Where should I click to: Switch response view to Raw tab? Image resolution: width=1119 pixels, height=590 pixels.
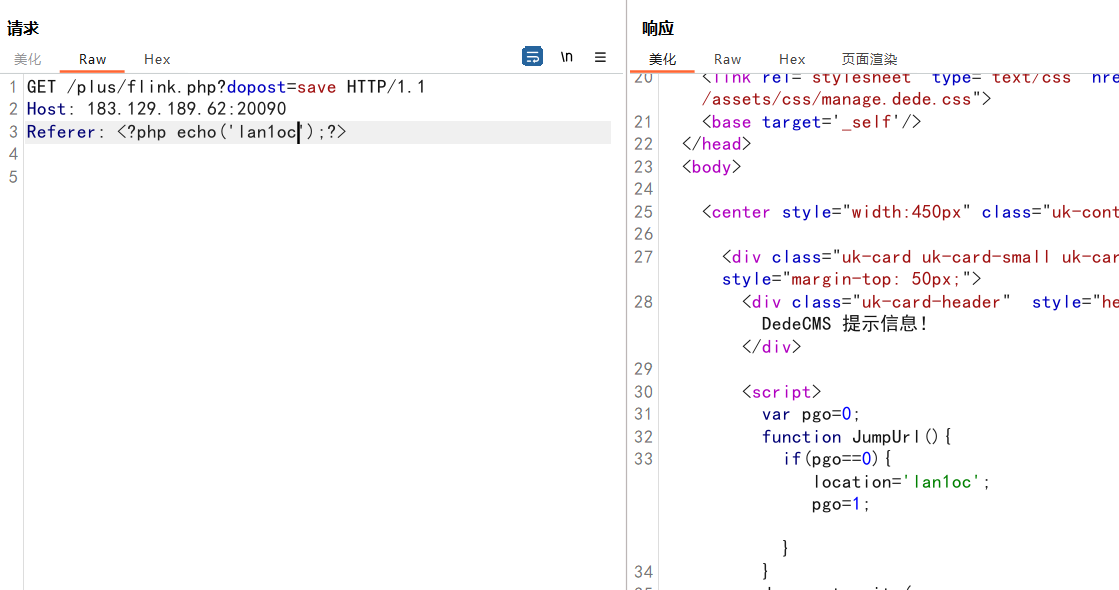[x=727, y=59]
